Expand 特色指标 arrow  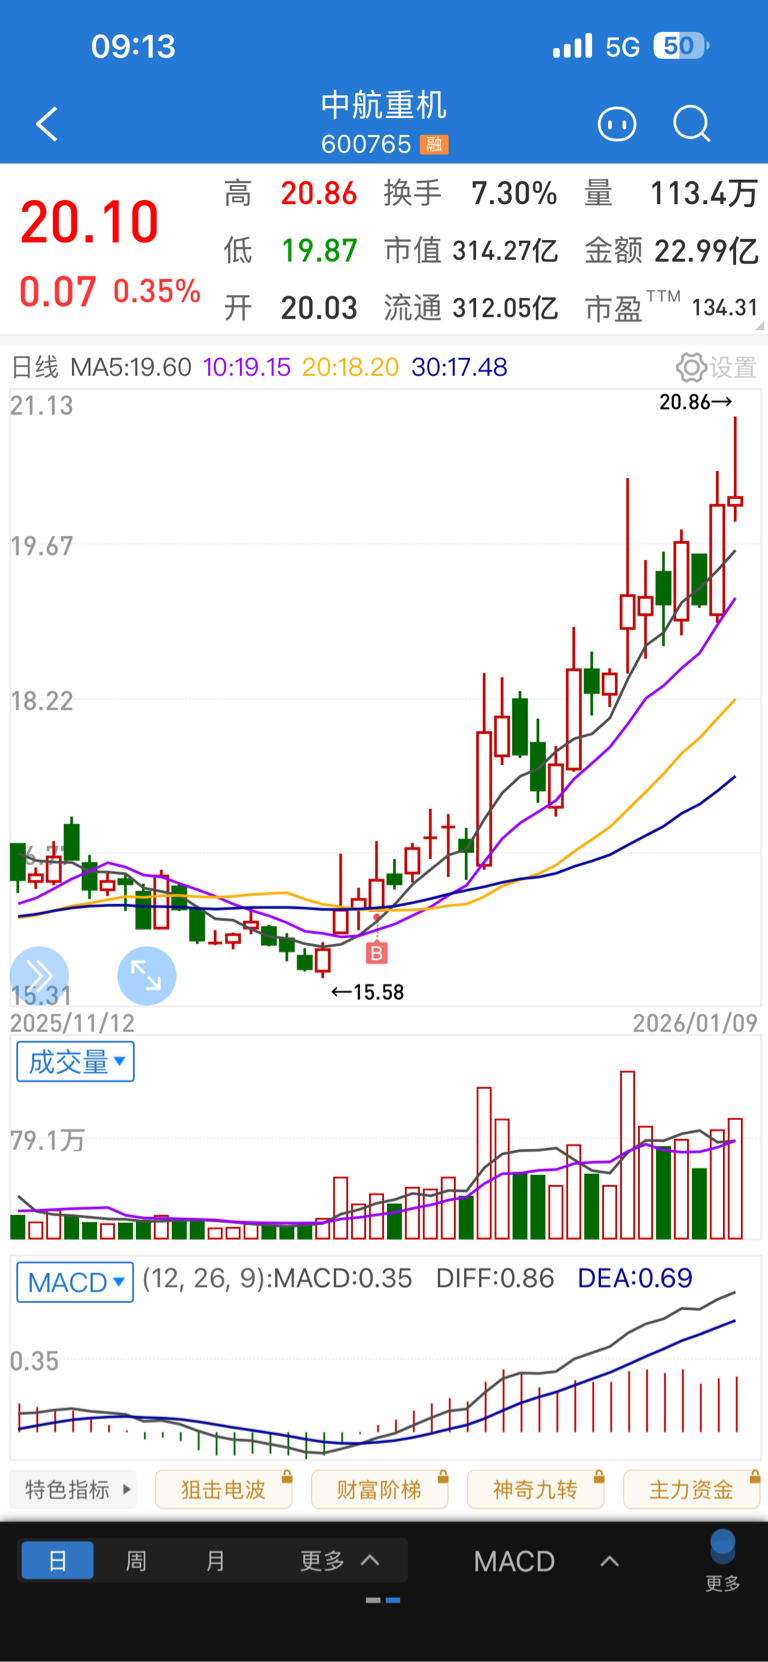pos(127,1489)
